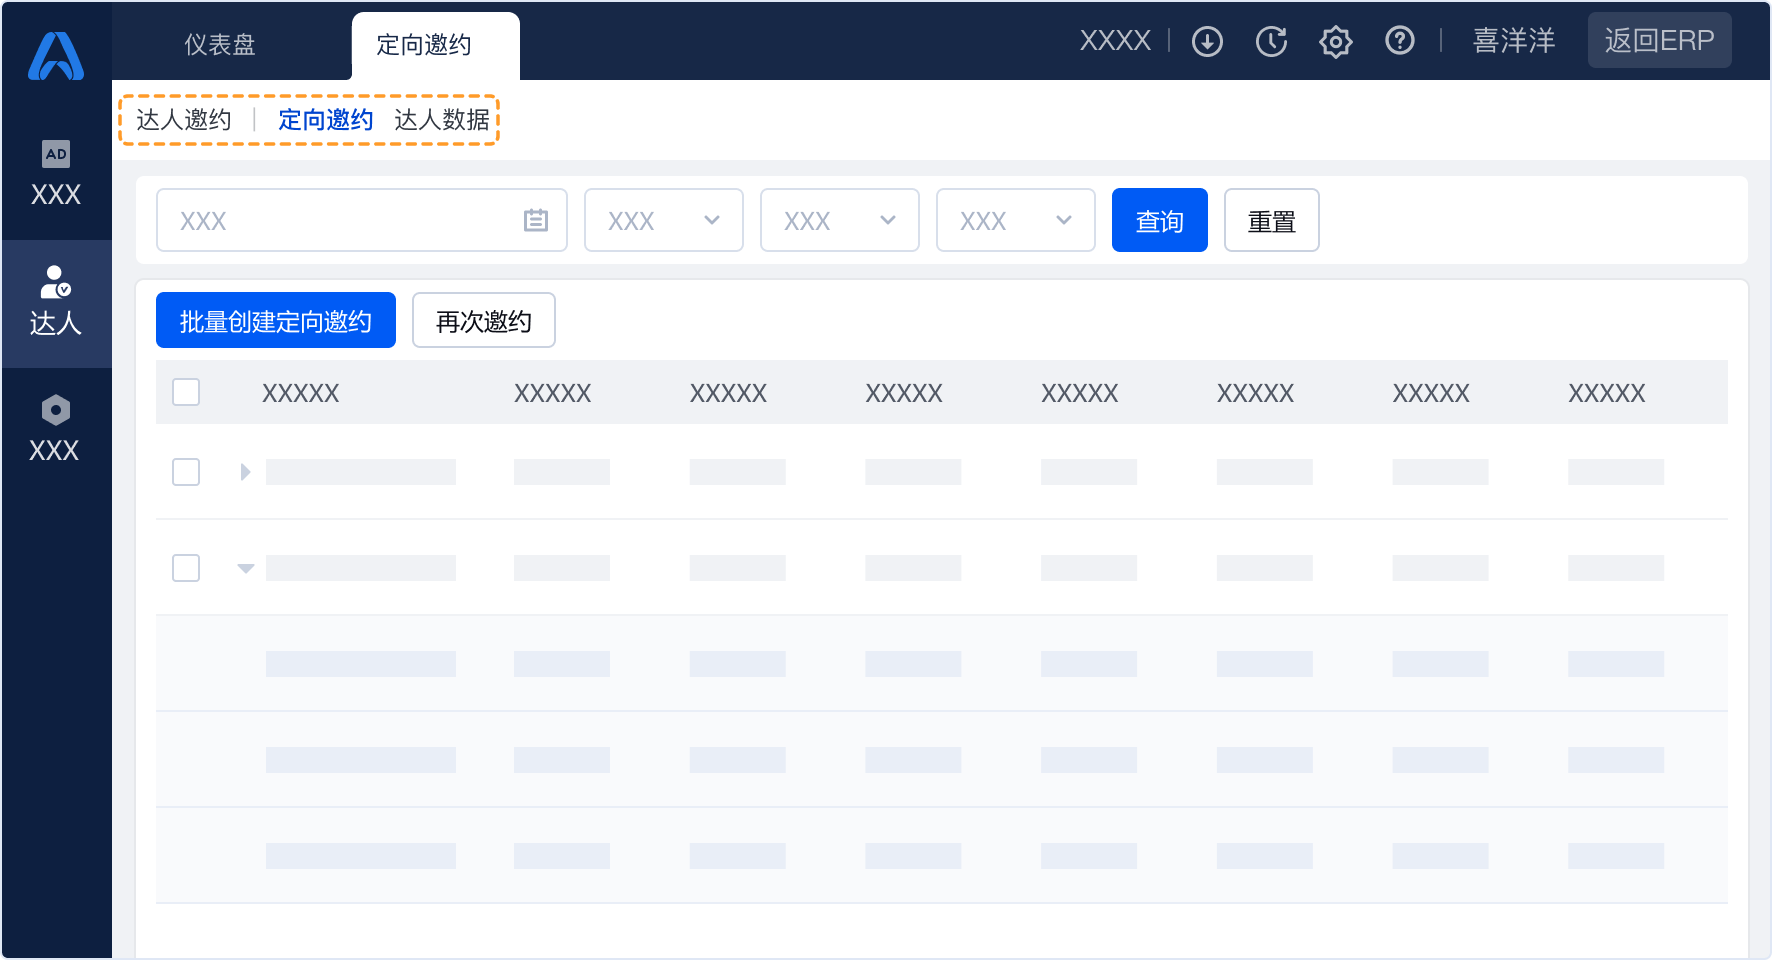Check the first row's checkbox
The width and height of the screenshot is (1772, 960).
click(186, 472)
